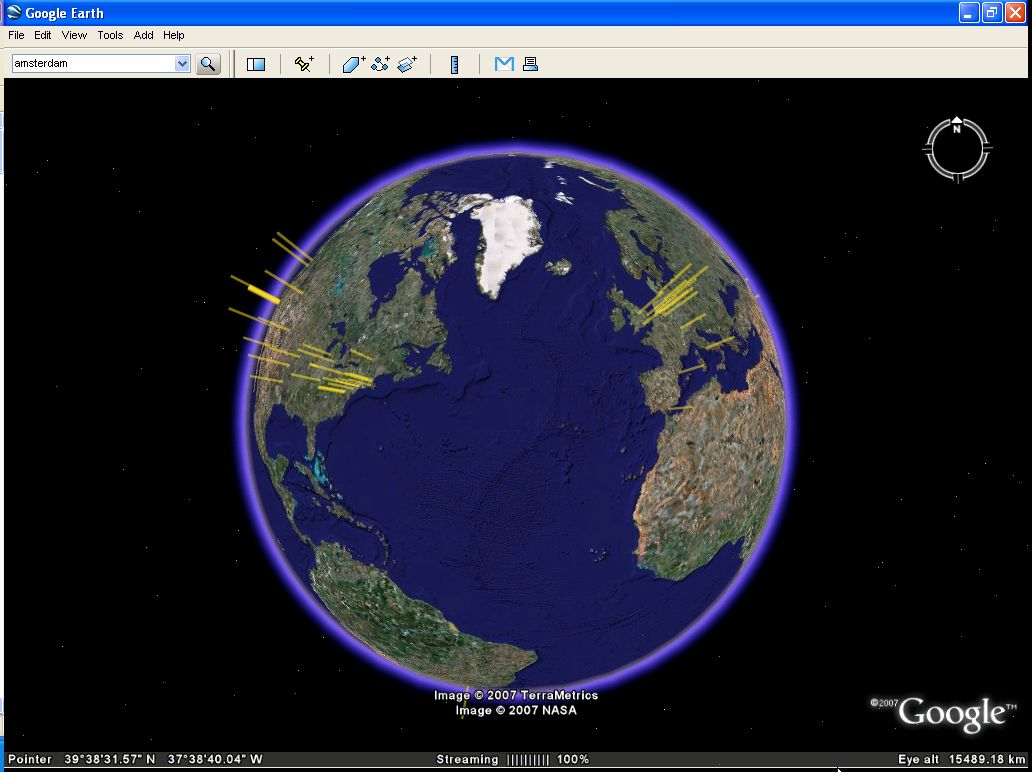Open the Help menu
The image size is (1032, 772).
tap(174, 35)
